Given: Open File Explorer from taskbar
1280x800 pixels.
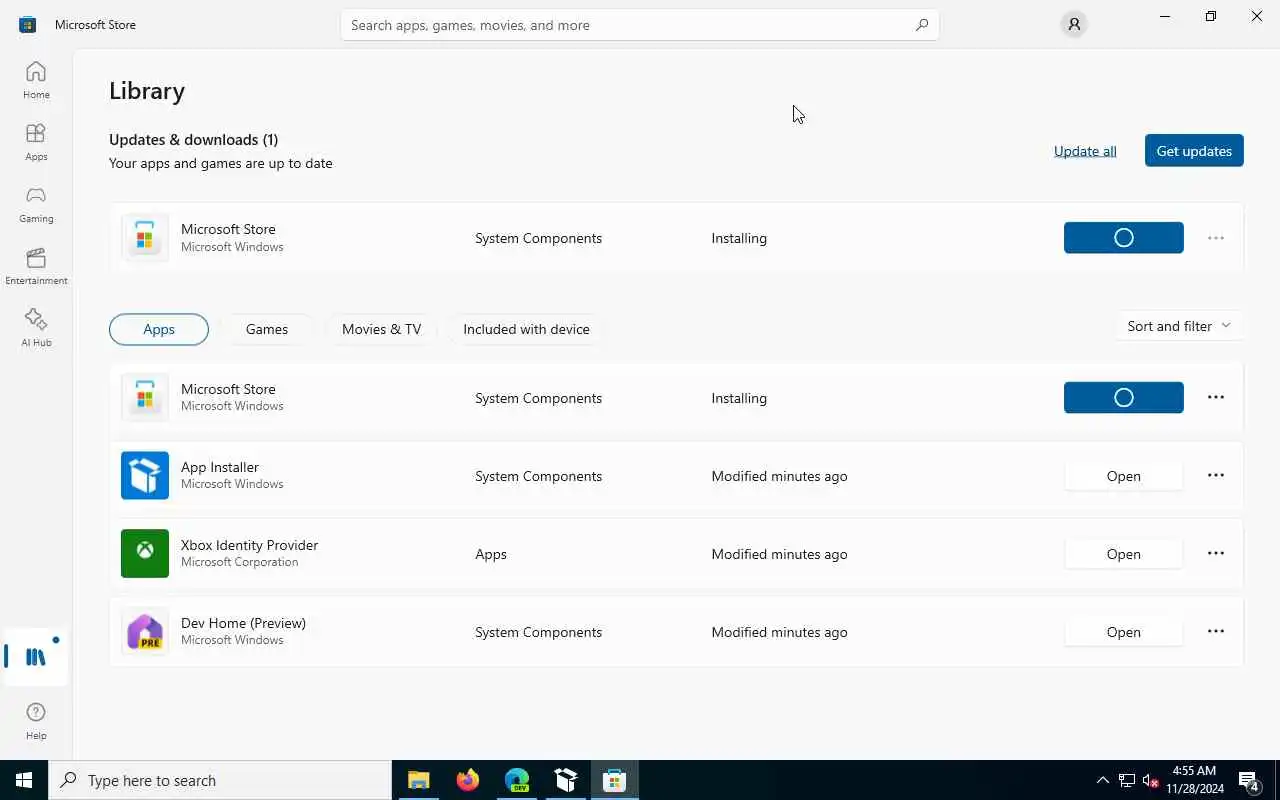Looking at the screenshot, I should tap(418, 780).
